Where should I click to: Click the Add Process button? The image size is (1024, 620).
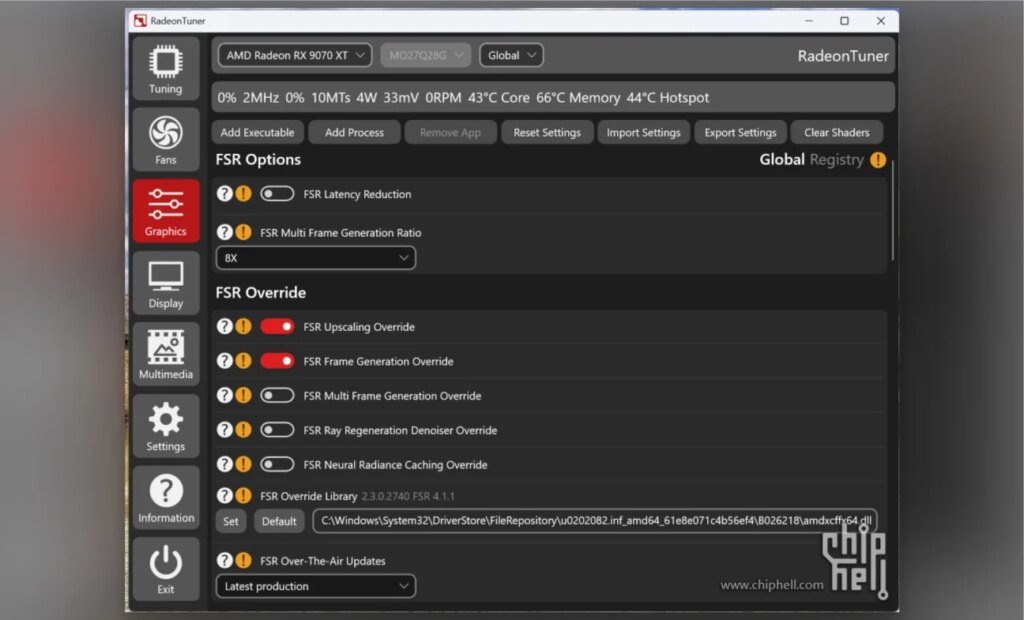coord(354,133)
